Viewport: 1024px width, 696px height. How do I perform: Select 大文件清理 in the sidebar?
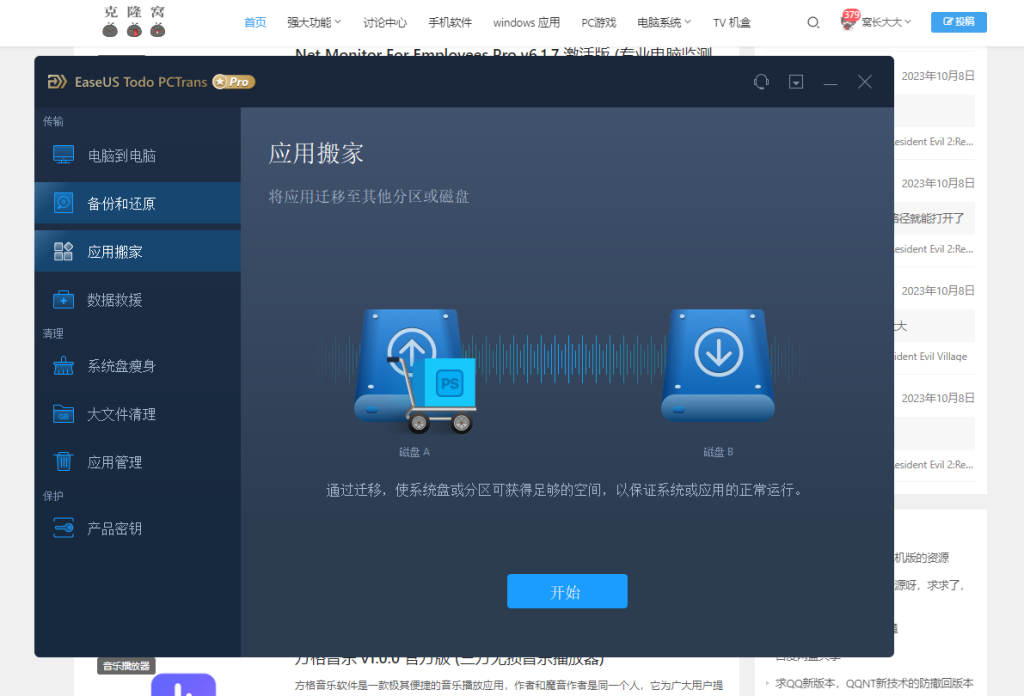point(138,414)
